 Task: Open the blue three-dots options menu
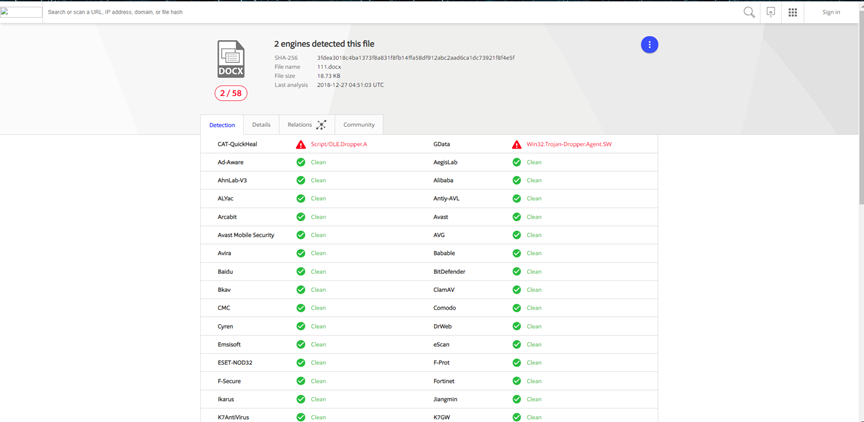click(x=649, y=45)
